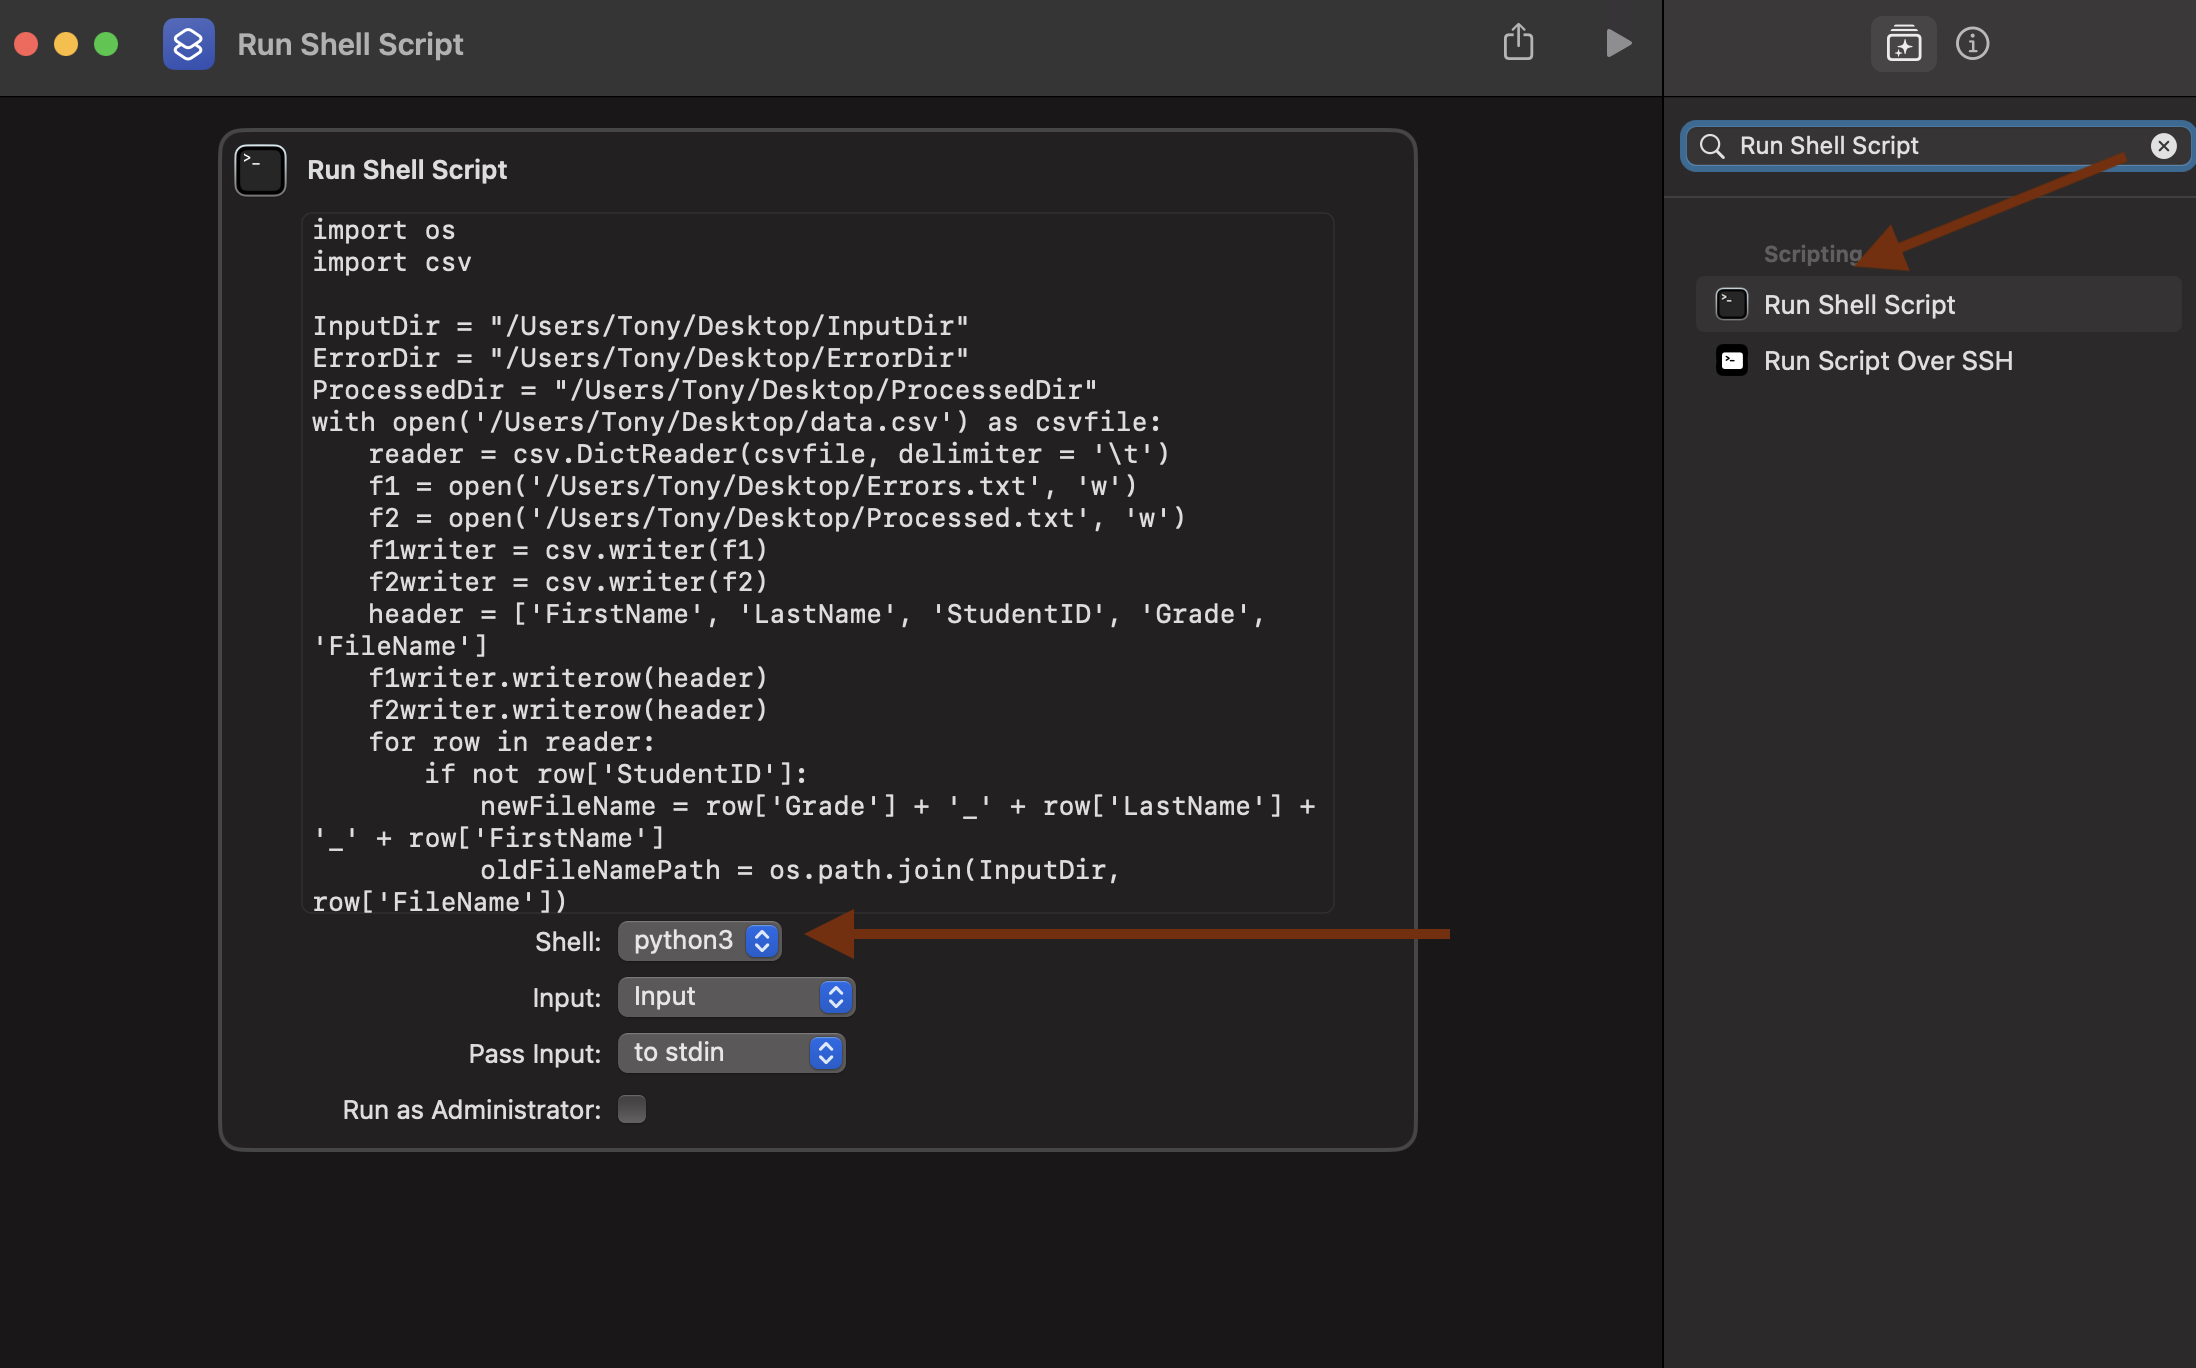The height and width of the screenshot is (1368, 2196).
Task: Enable the Run as Administrator checkbox
Action: 632,1109
